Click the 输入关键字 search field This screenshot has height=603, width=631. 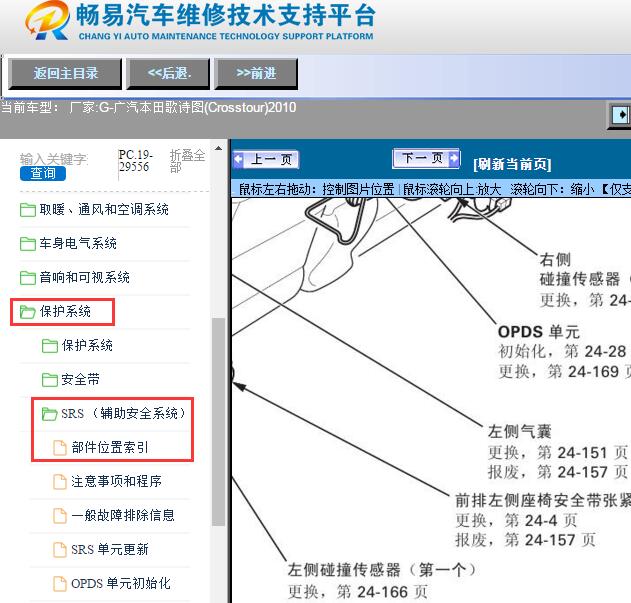click(x=54, y=159)
